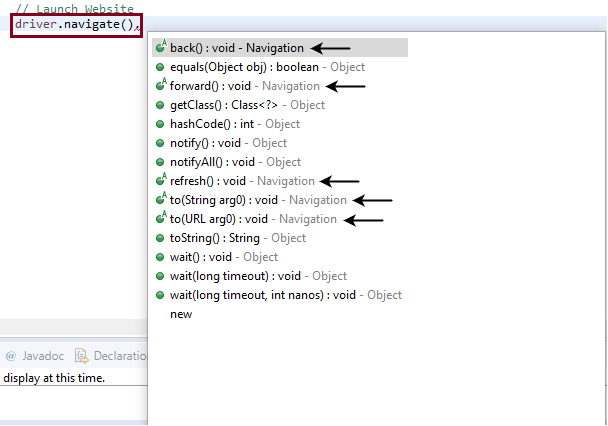
Task: Select wait() : void Object entry
Action: pyautogui.click(x=224, y=257)
